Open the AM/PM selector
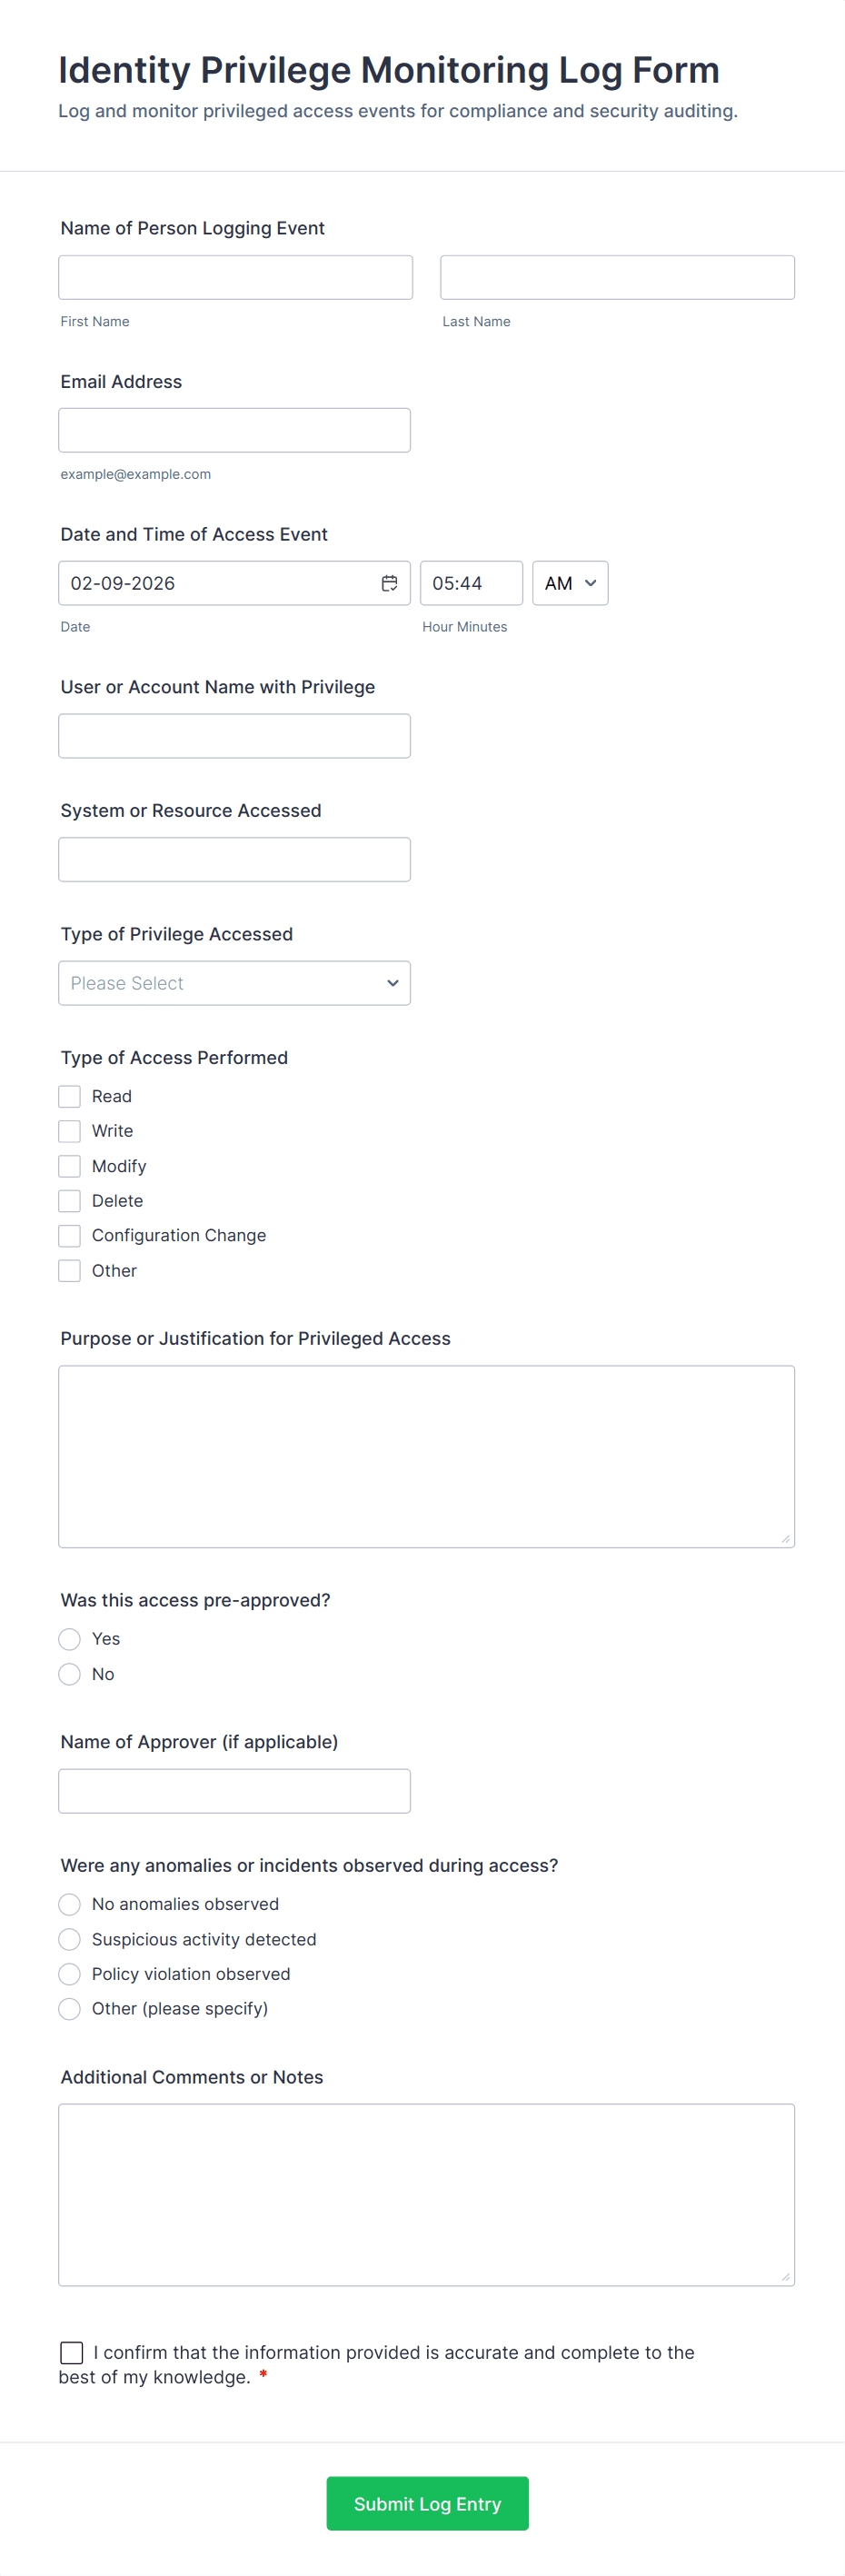The width and height of the screenshot is (845, 2576). point(569,582)
